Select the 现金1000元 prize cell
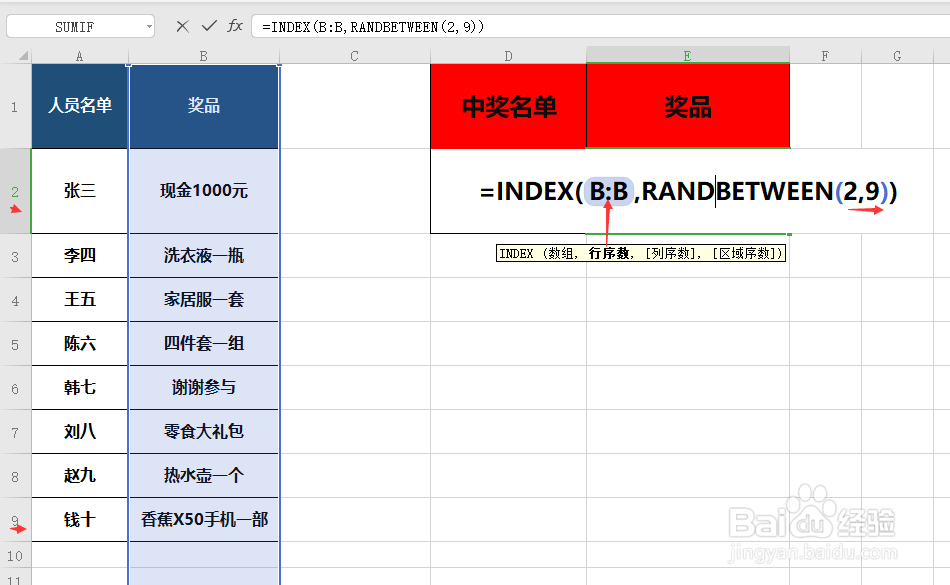The image size is (950, 585). 204,191
